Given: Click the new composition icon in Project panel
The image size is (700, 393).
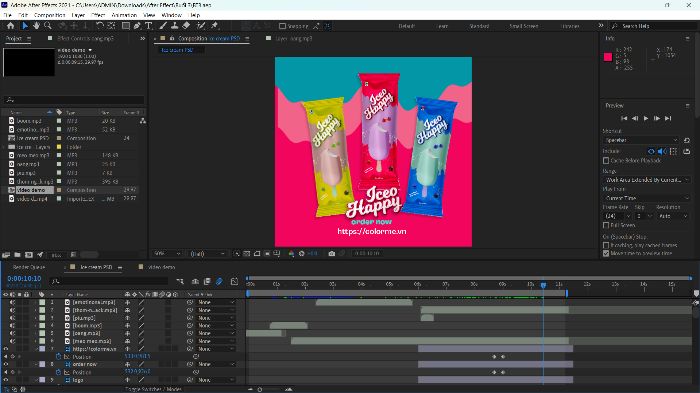Looking at the screenshot, I should (x=29, y=255).
